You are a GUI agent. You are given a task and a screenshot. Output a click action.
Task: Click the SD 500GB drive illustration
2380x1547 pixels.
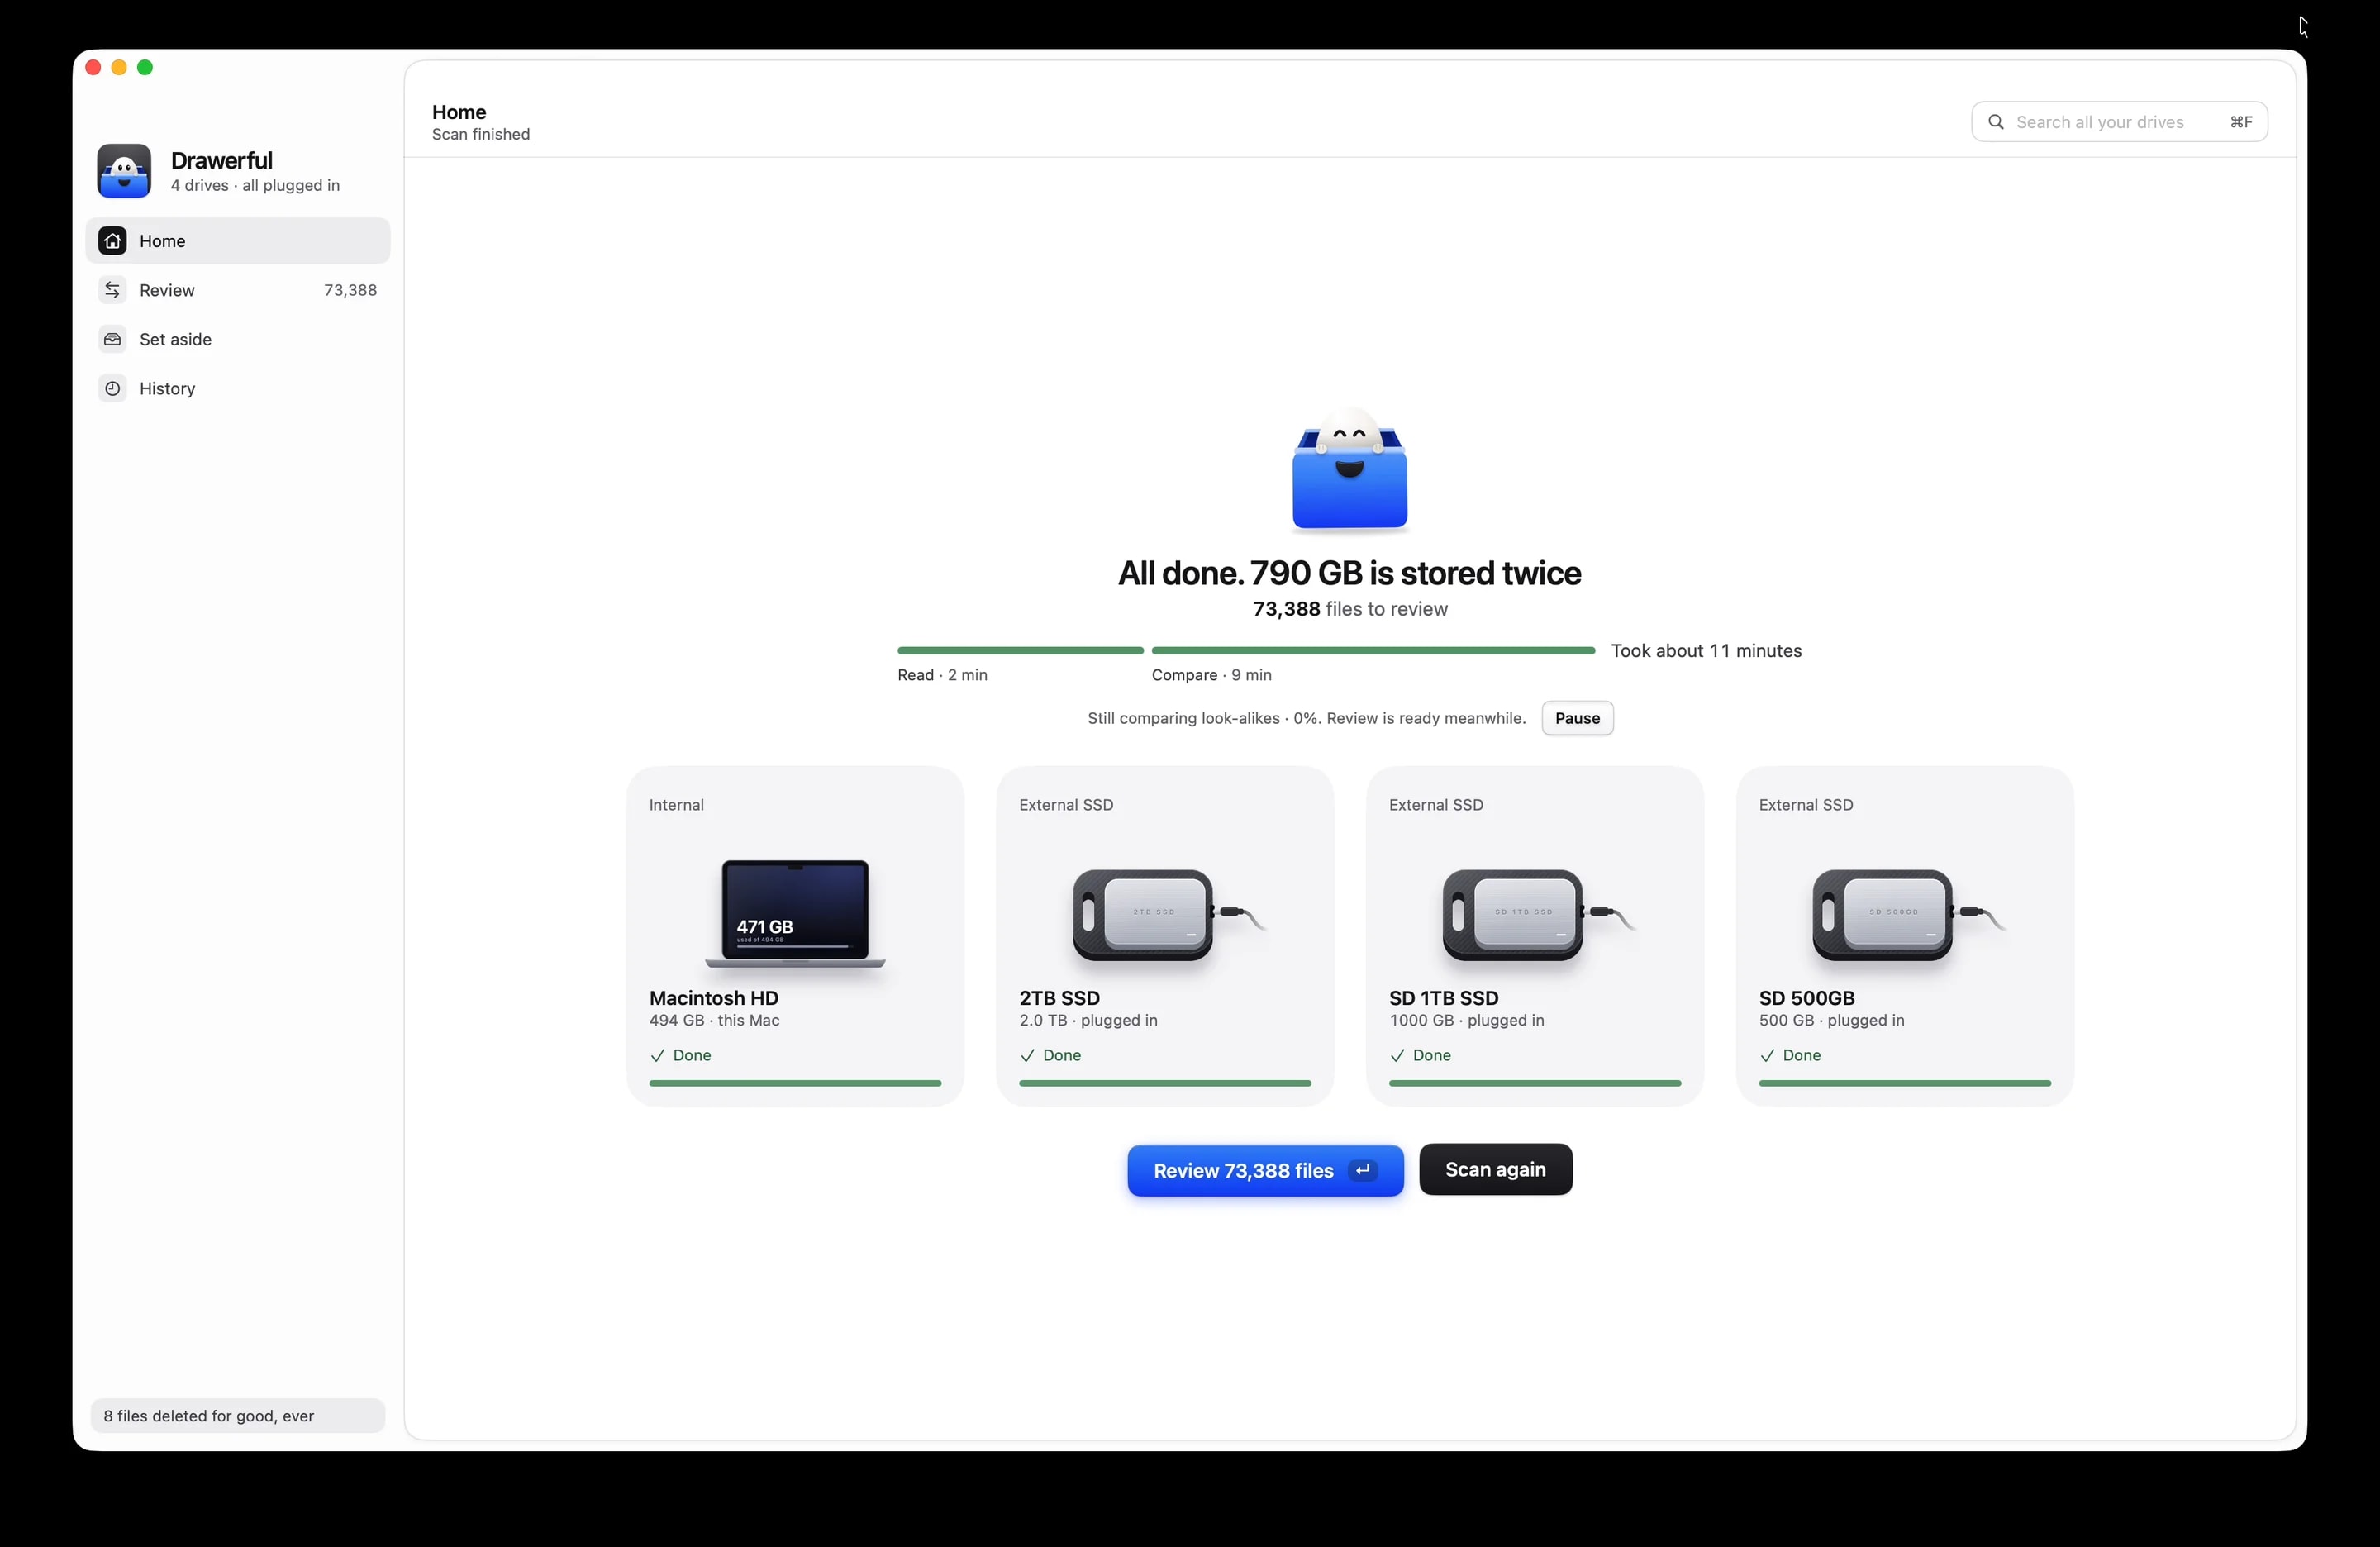pos(1908,915)
